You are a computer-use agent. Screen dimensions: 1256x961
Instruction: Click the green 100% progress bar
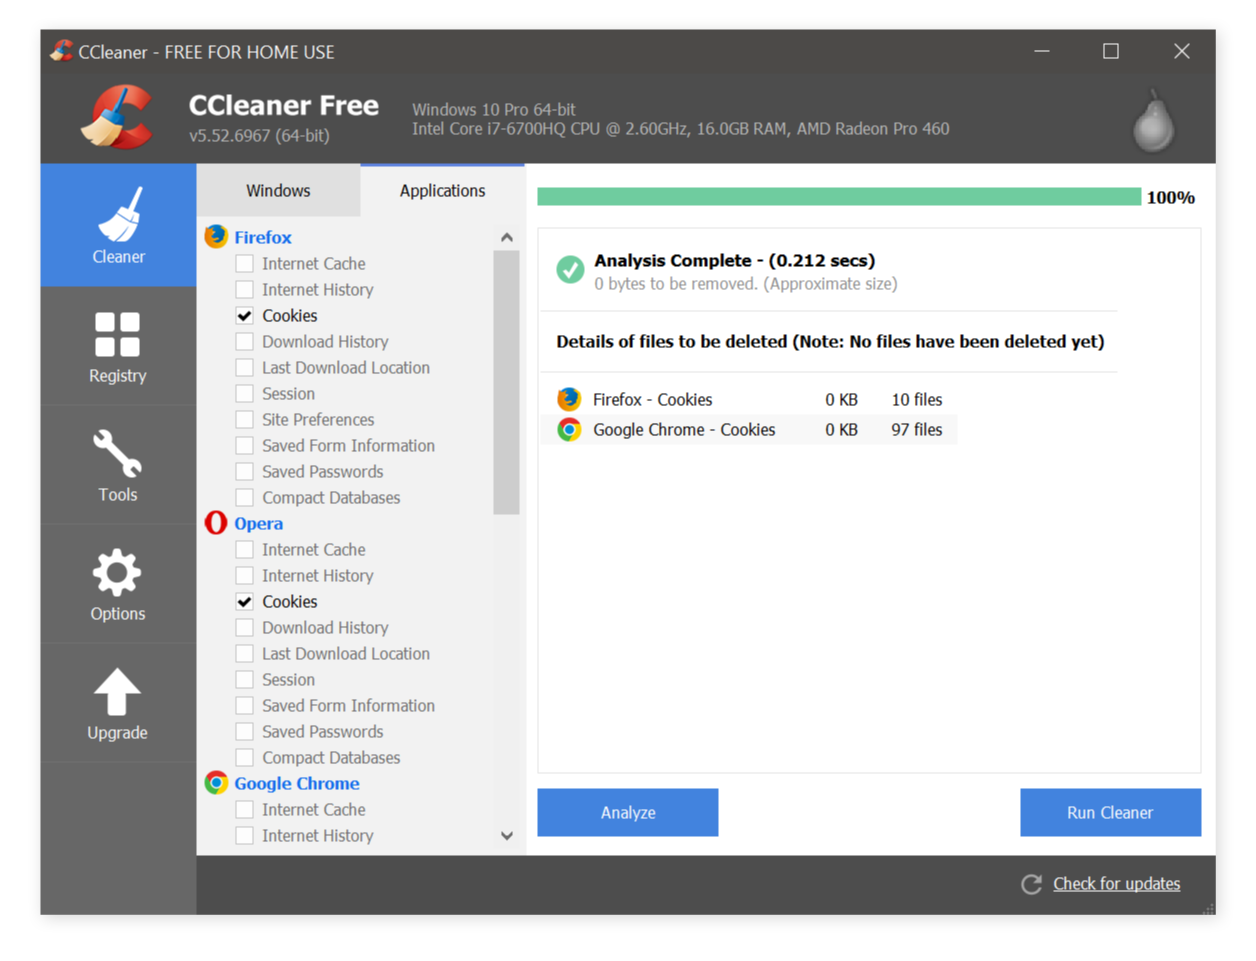(839, 197)
